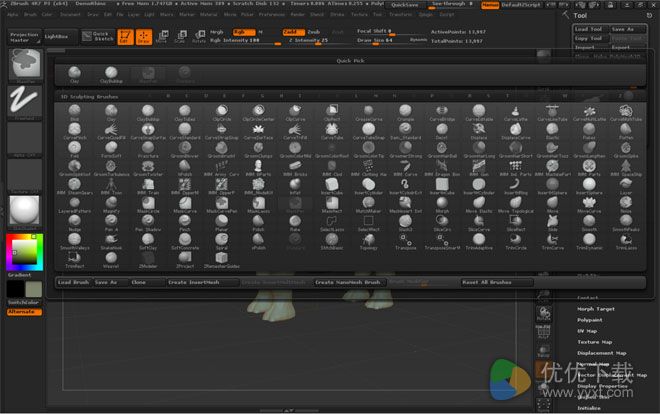Click the Load Brush button
The width and height of the screenshot is (660, 414).
tap(74, 282)
